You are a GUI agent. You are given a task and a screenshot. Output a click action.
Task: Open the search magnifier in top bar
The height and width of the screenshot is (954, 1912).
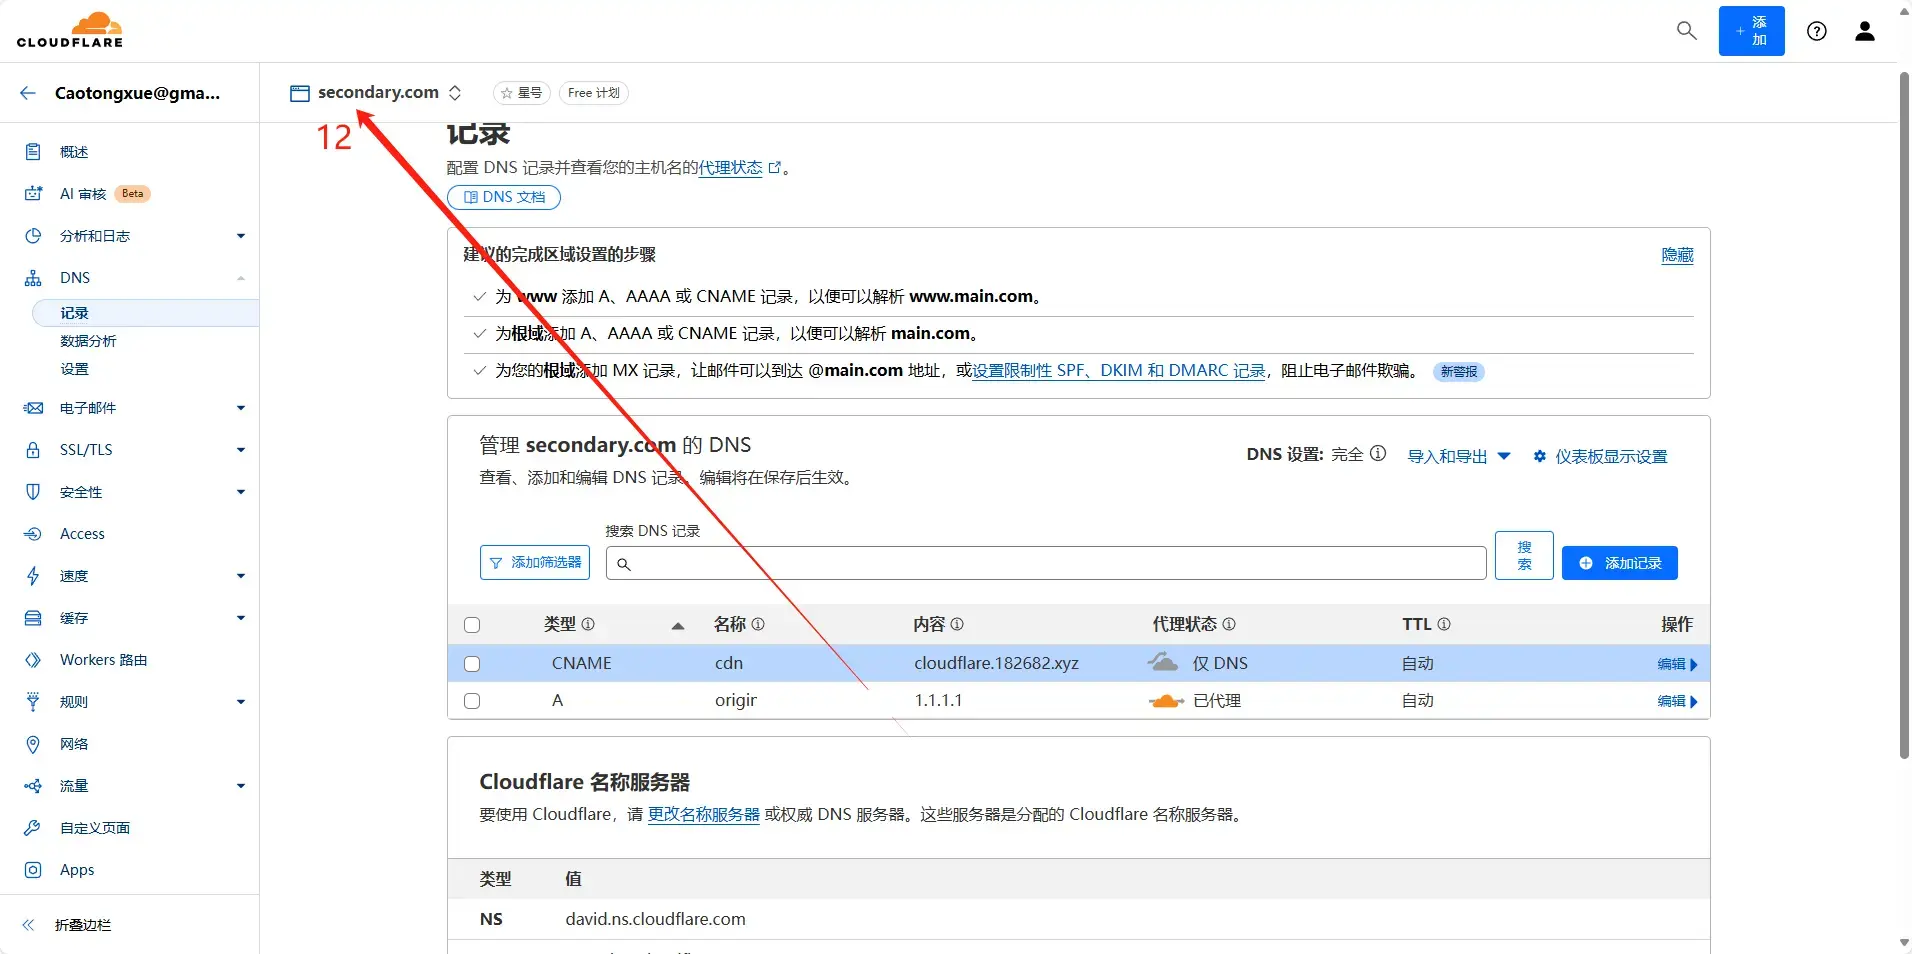1686,31
